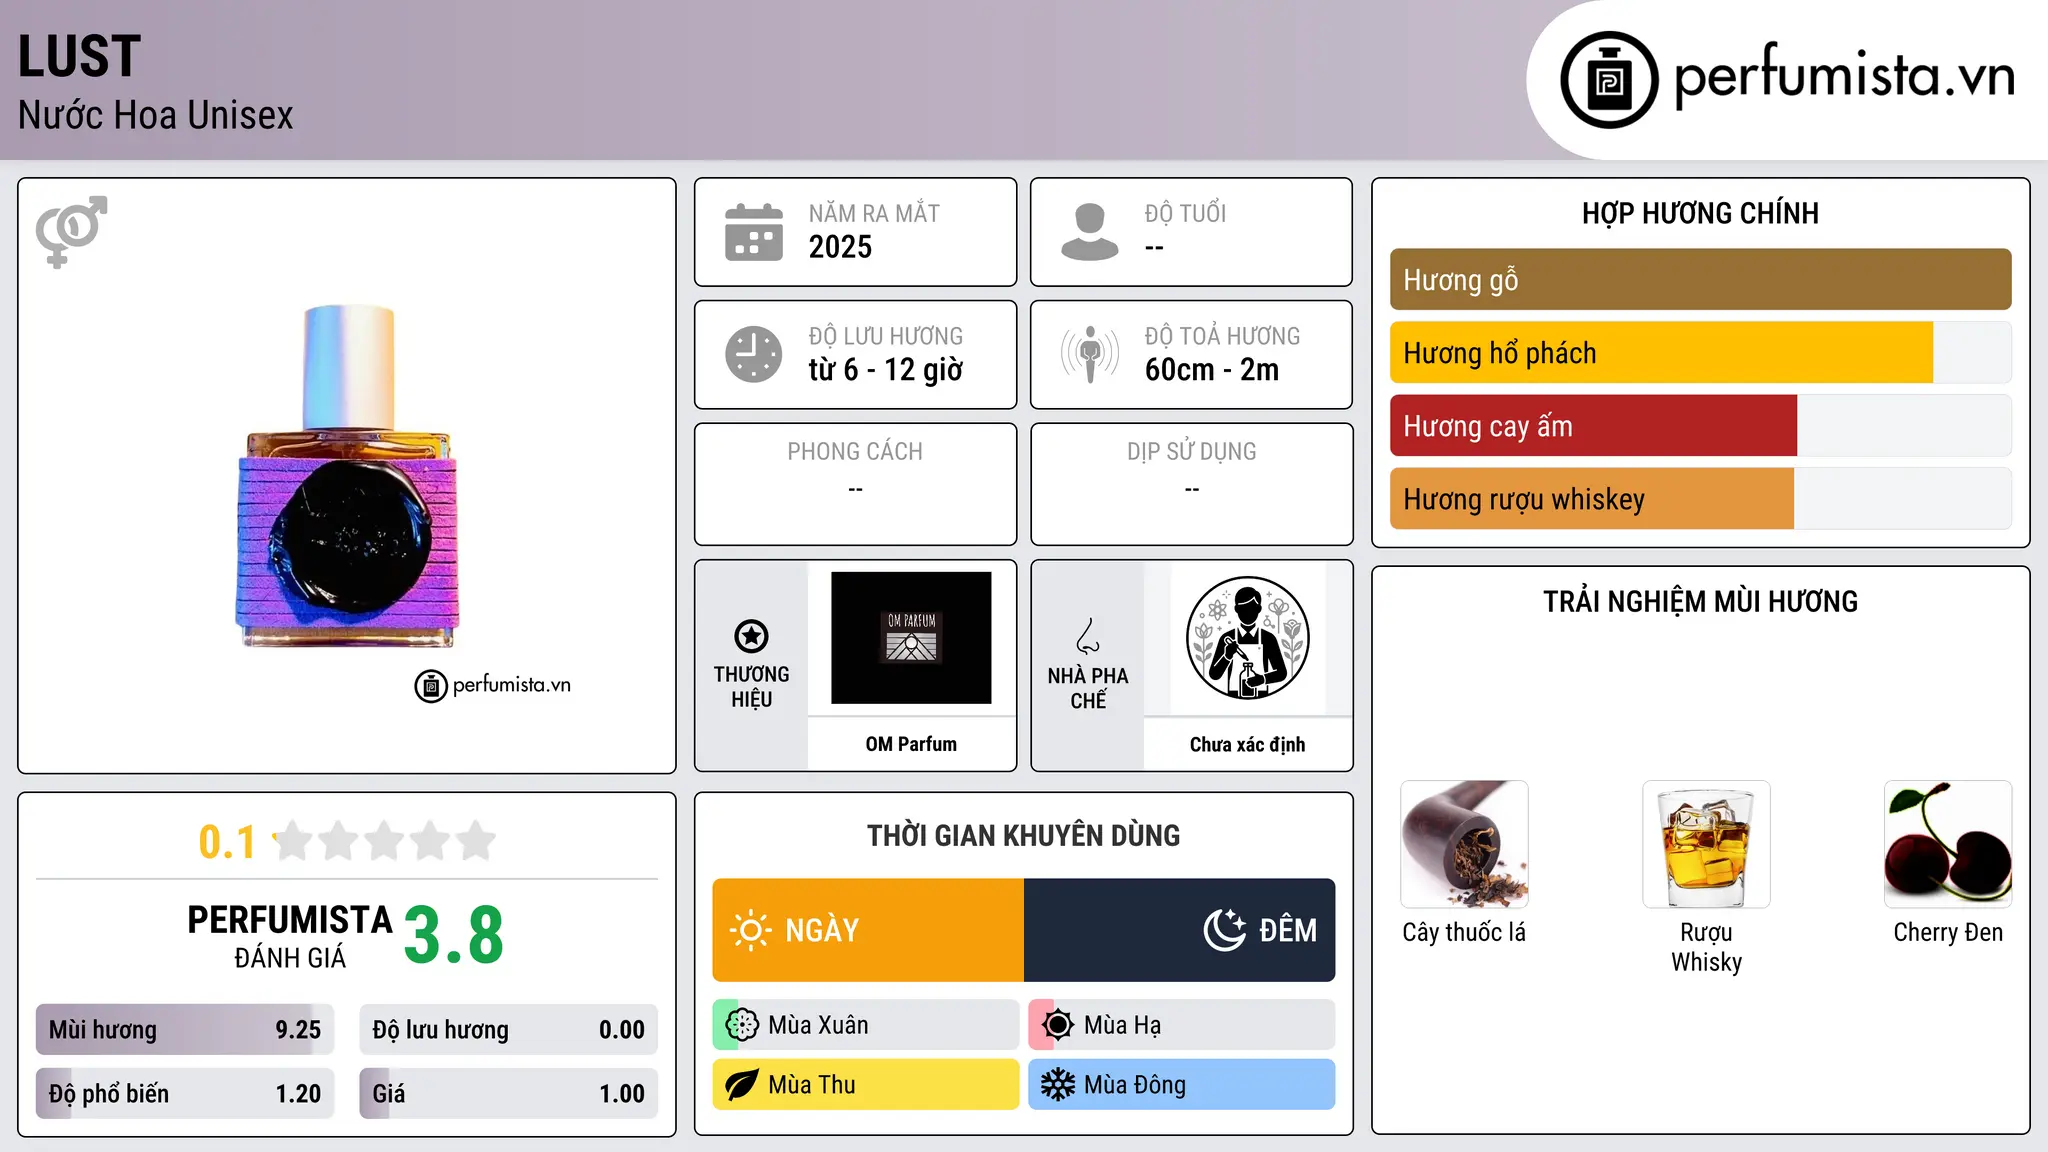Click the snowflake icon for Mùa Đông
2048x1152 pixels.
click(x=1057, y=1085)
